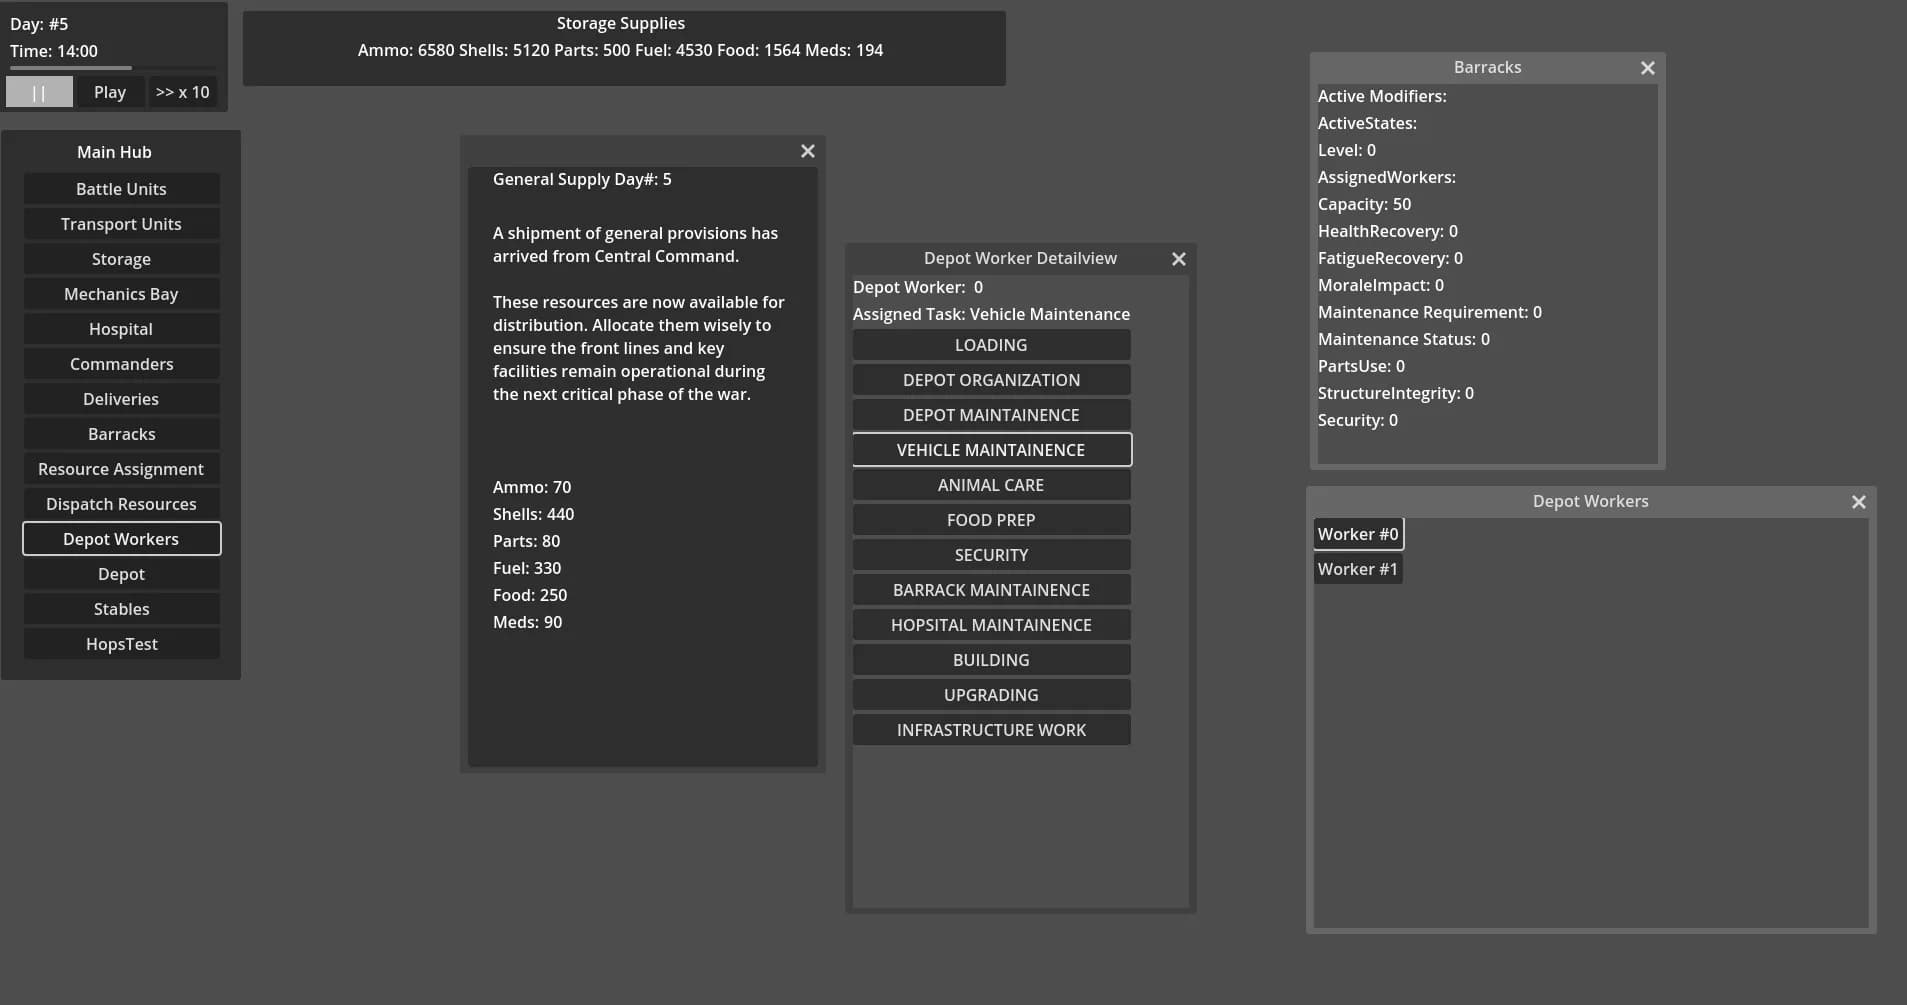This screenshot has width=1907, height=1005.
Task: Select VEHICLE MAINTAINENCE task
Action: (991, 450)
